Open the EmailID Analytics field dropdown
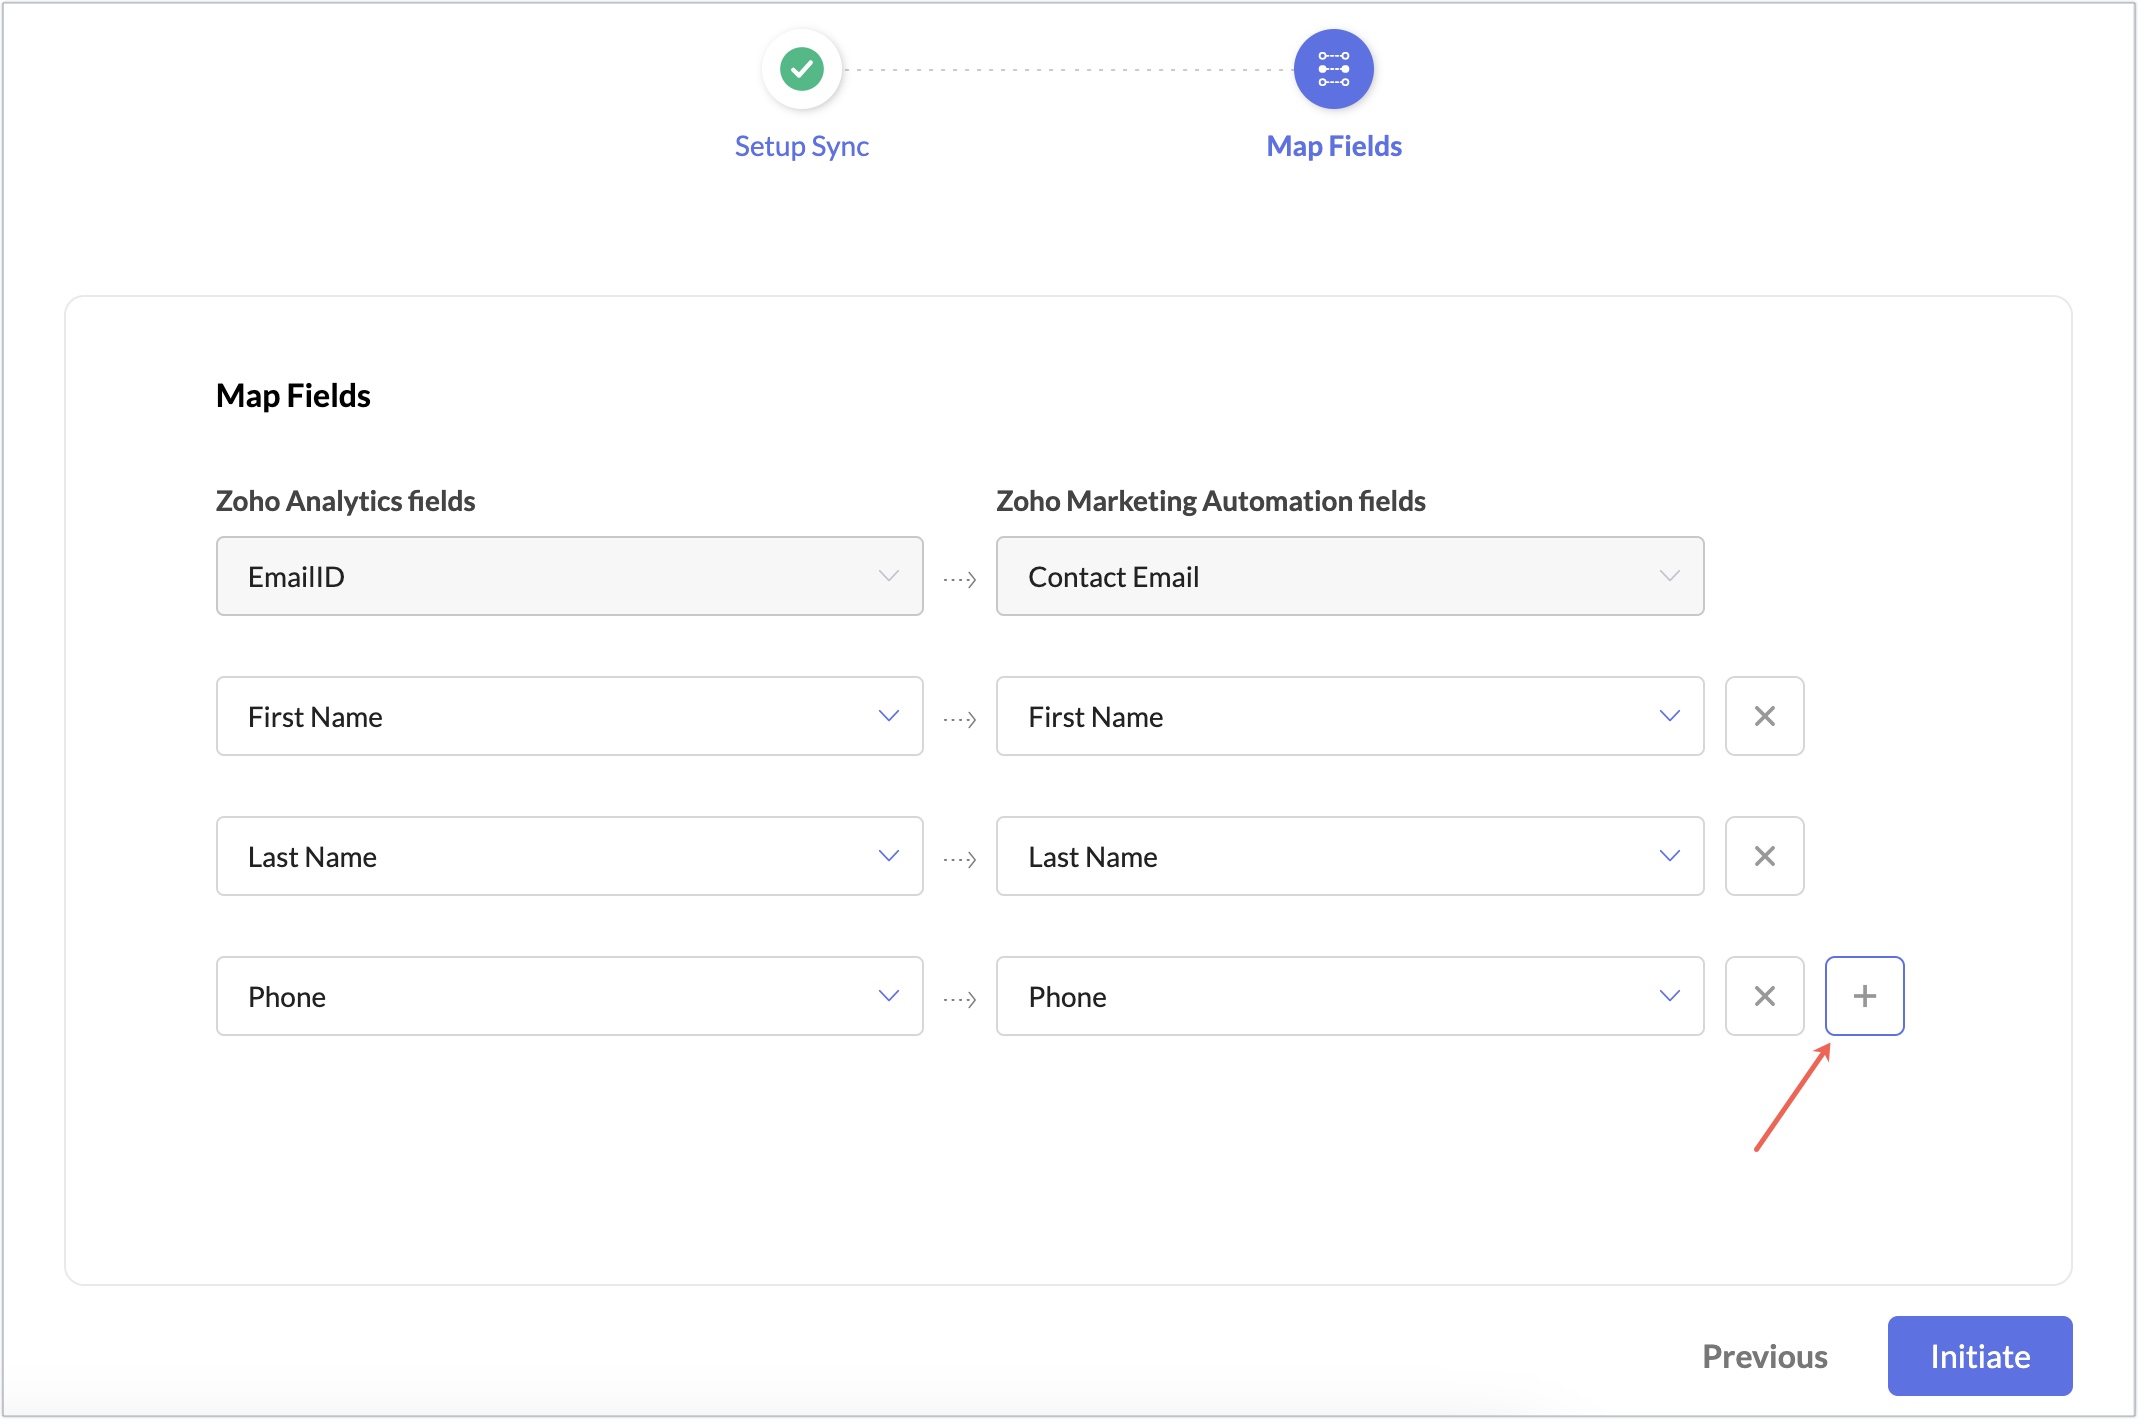This screenshot has width=2138, height=1419. [569, 576]
